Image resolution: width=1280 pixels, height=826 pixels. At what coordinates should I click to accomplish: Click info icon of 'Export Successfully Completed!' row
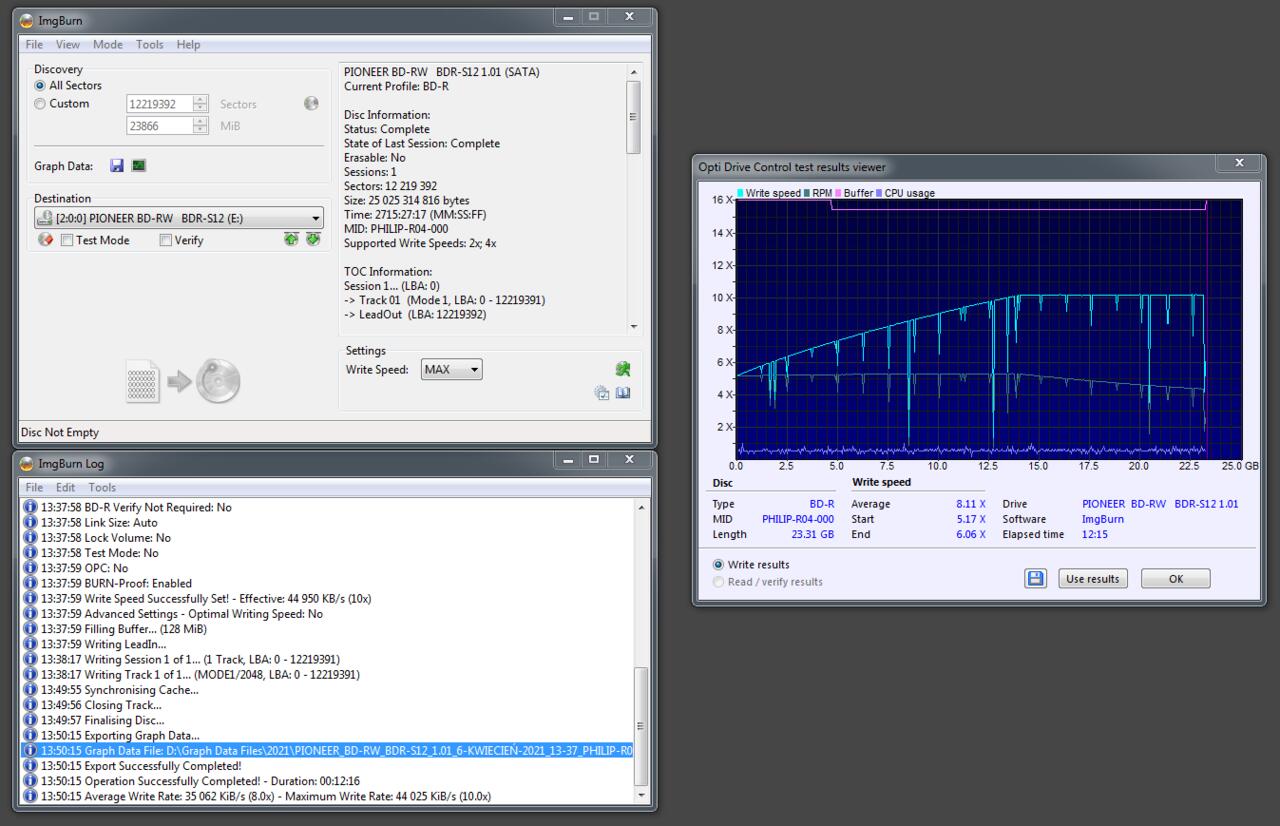tap(30, 766)
